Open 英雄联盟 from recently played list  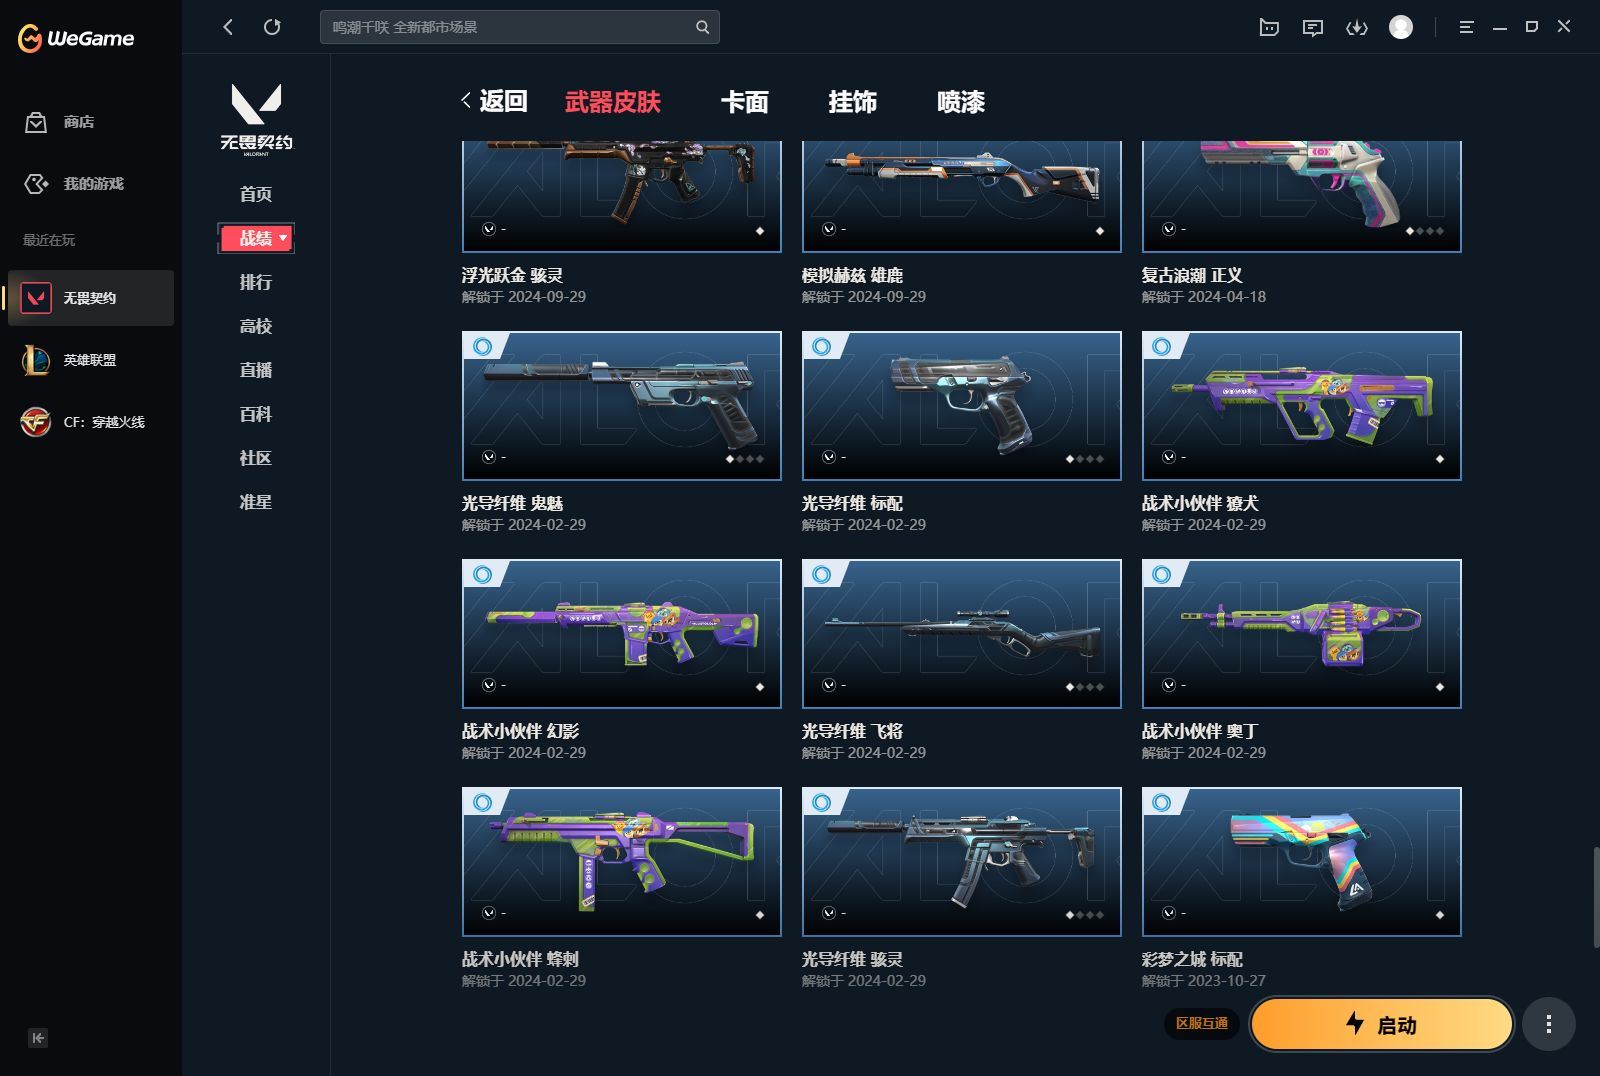click(x=36, y=360)
